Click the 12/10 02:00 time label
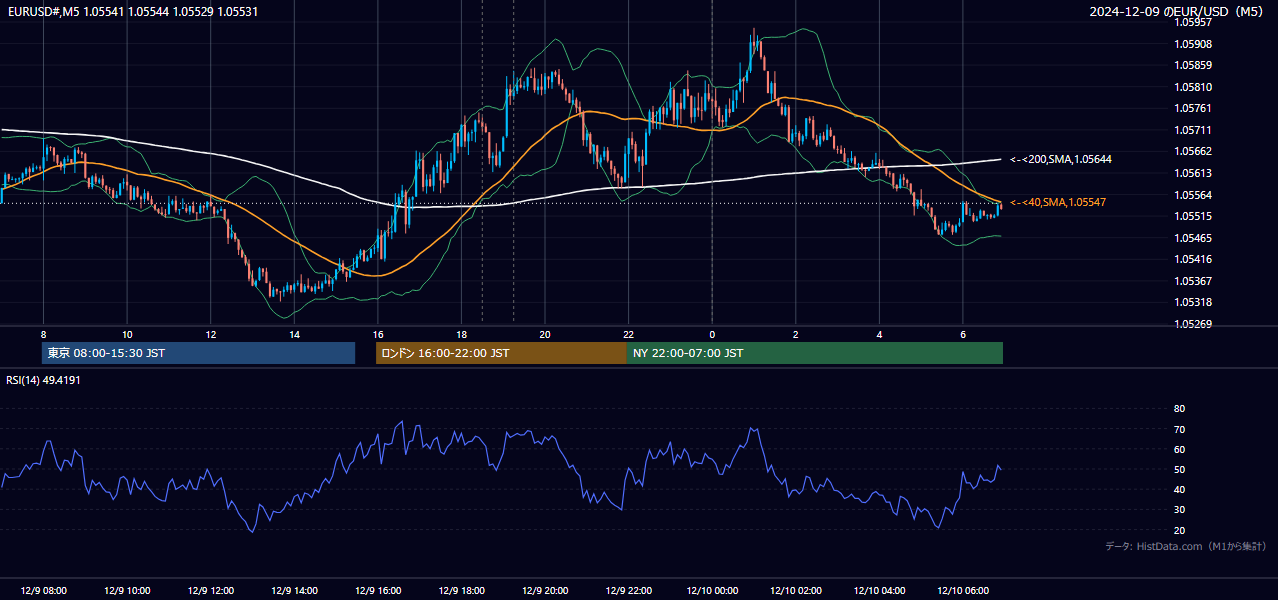This screenshot has height=600, width=1278. (796, 591)
